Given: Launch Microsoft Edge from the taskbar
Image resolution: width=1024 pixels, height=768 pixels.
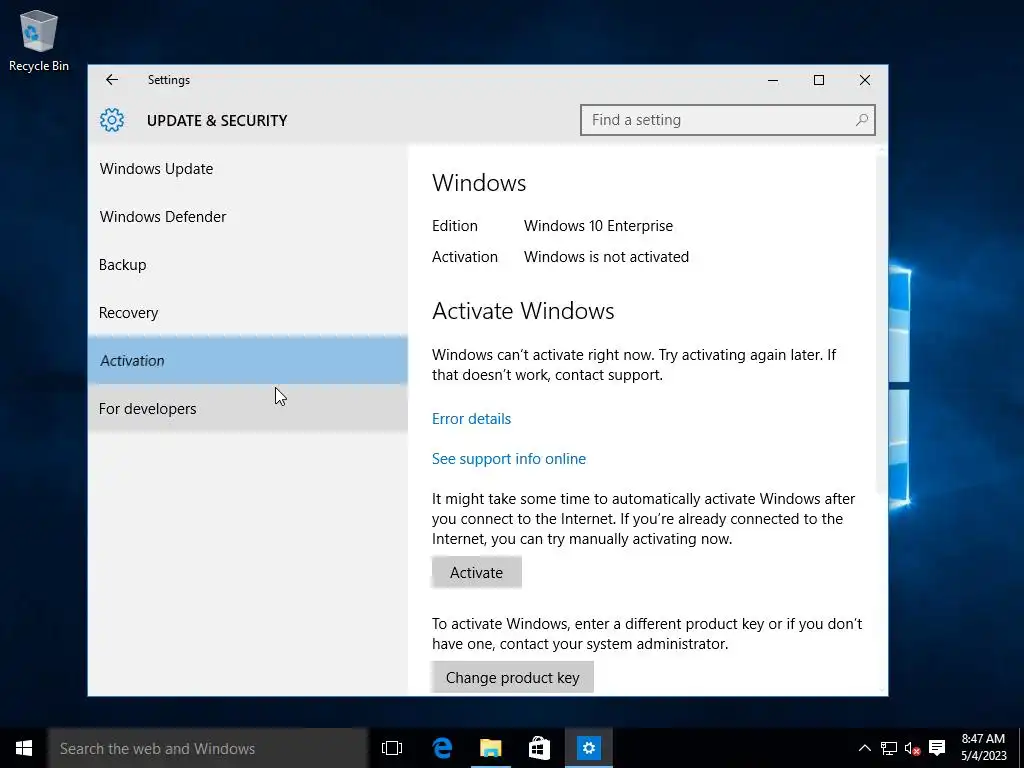Looking at the screenshot, I should (x=442, y=748).
